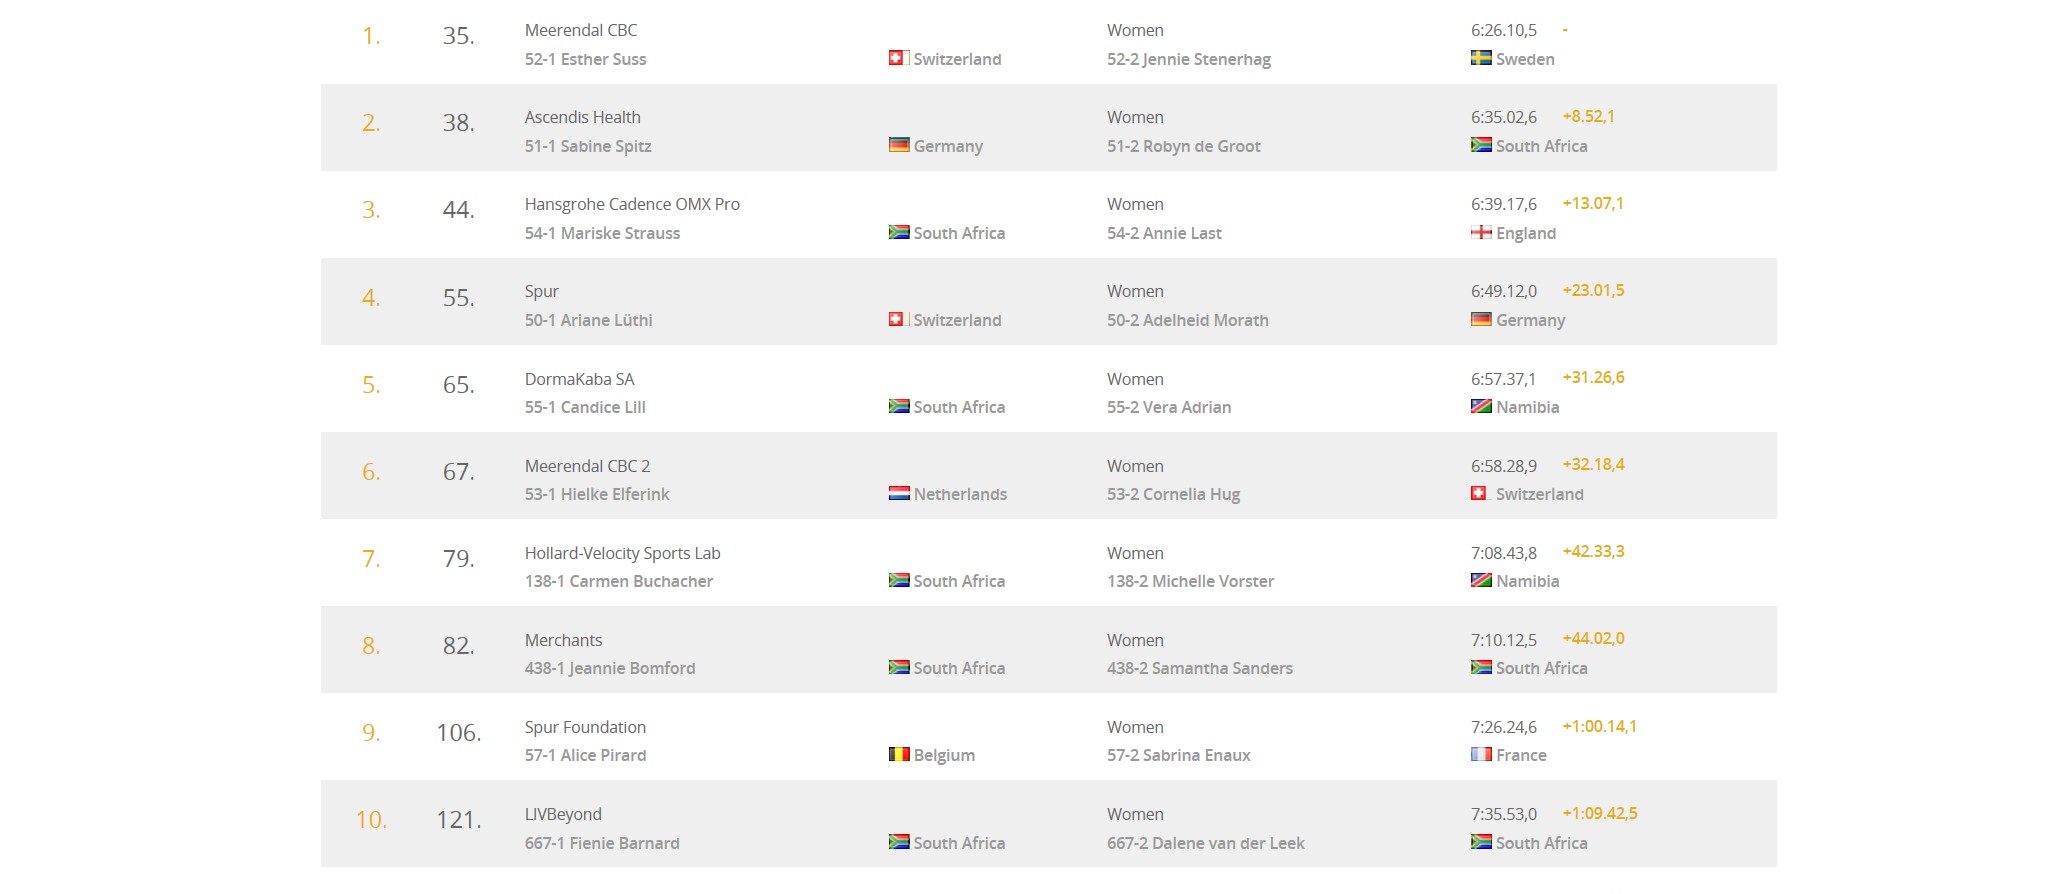Click Namibia flag in DormaKaba SA row
Image resolution: width=2048 pixels, height=894 pixels.
pos(1481,406)
